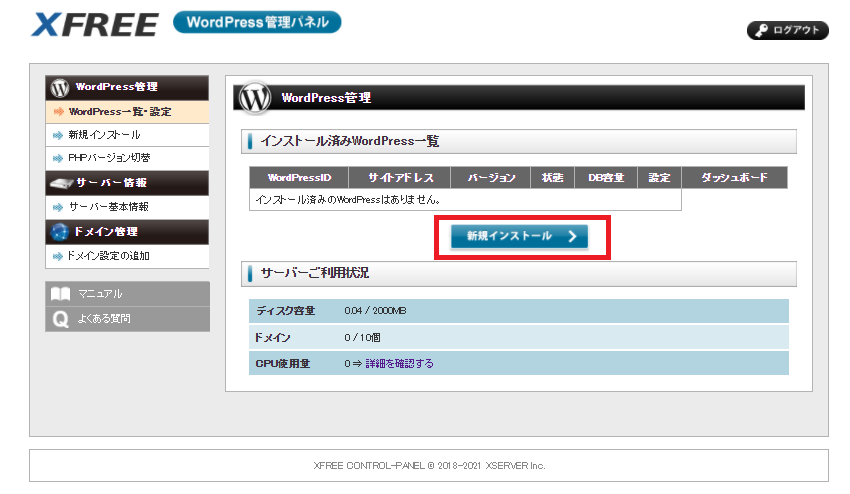Click the 0.04 / 2000MB disk value
Viewport: 850px width, 494px height.
click(375, 311)
